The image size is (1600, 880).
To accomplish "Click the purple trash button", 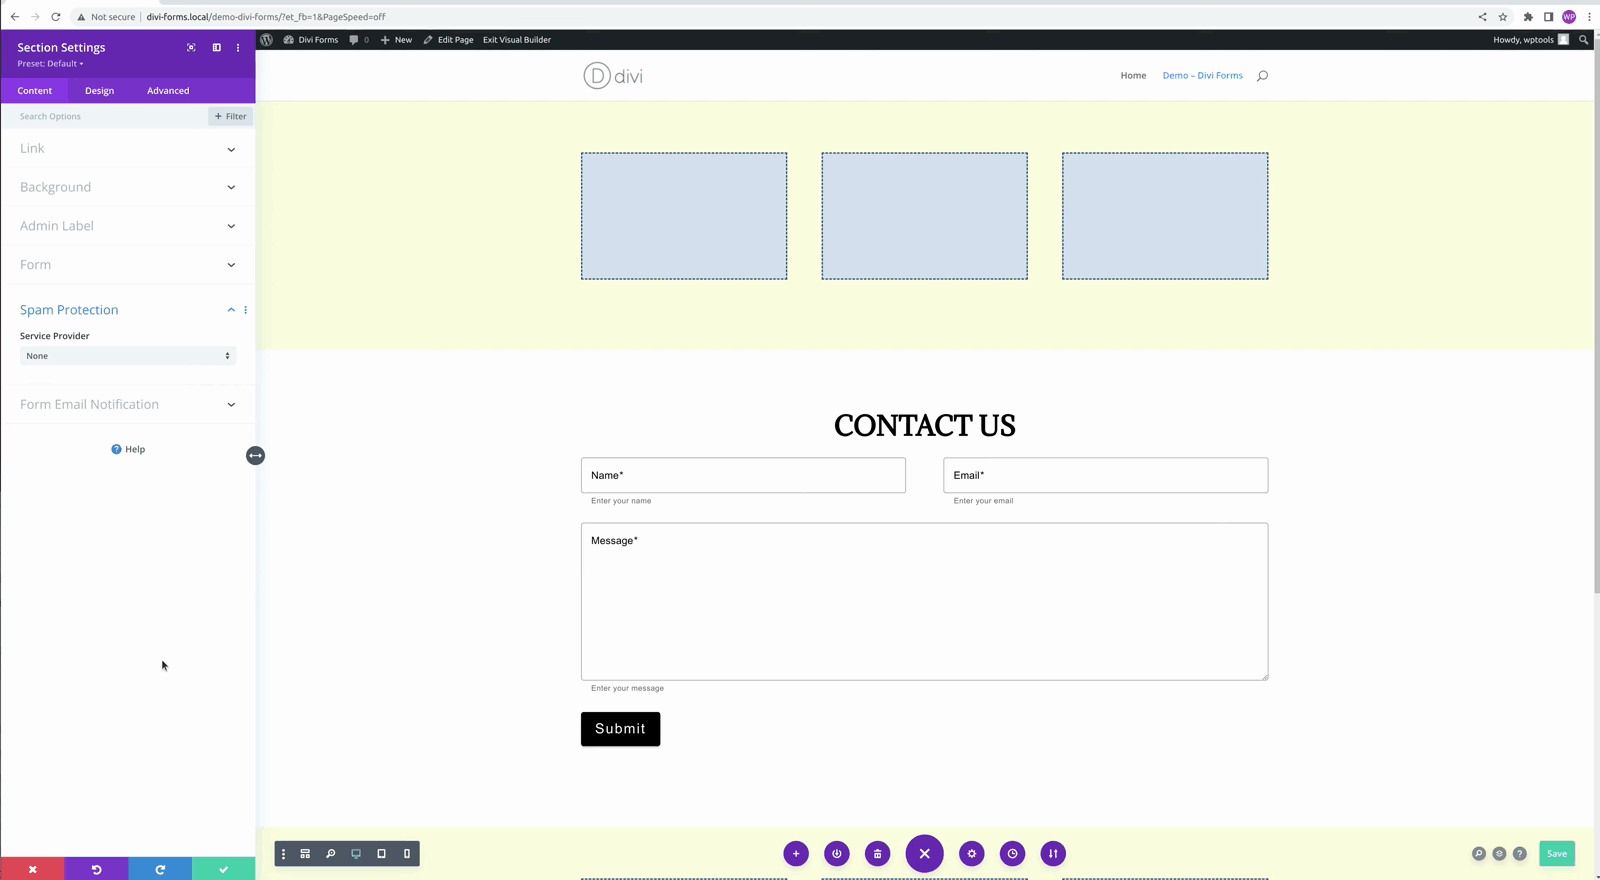I will click(877, 854).
